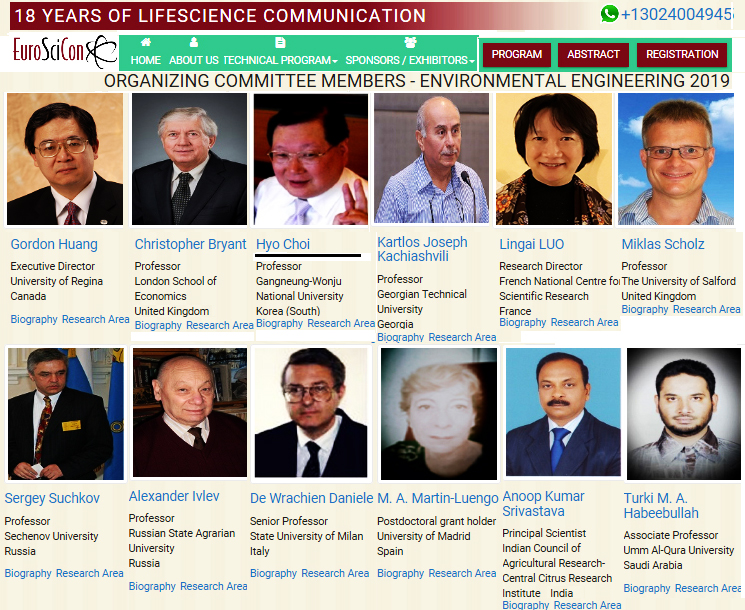The height and width of the screenshot is (610, 745).
Task: Open the Home menu item
Action: [145, 60]
